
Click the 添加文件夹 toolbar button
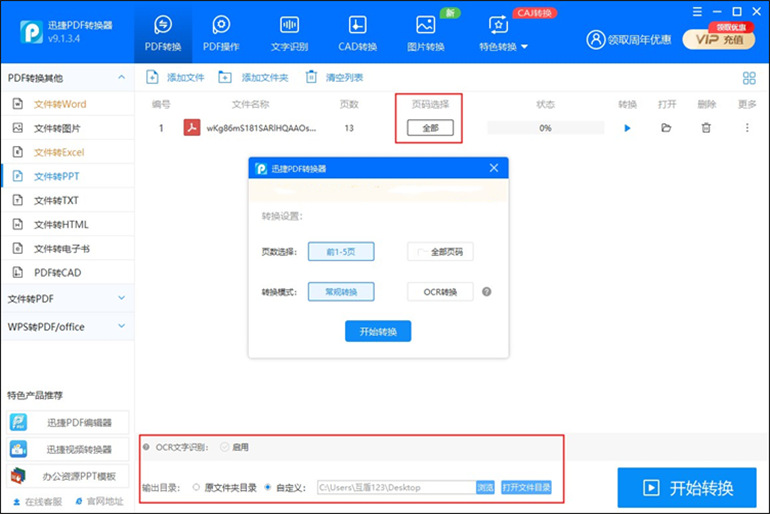pyautogui.click(x=253, y=78)
